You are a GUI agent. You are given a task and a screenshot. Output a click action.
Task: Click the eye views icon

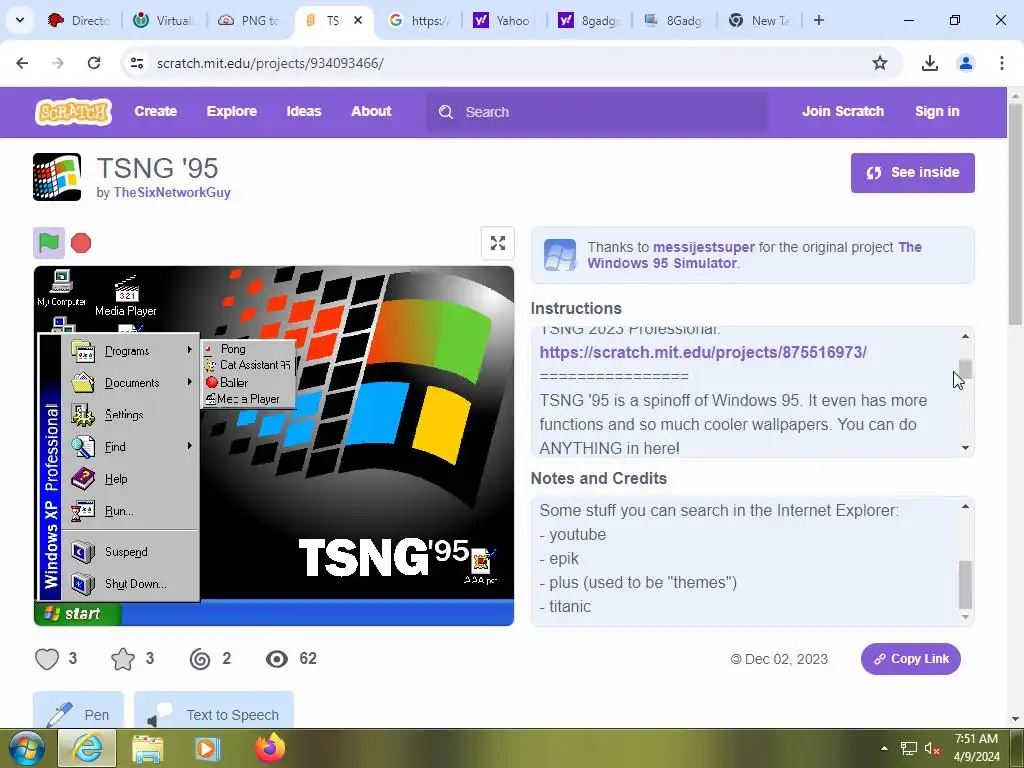[x=277, y=659]
